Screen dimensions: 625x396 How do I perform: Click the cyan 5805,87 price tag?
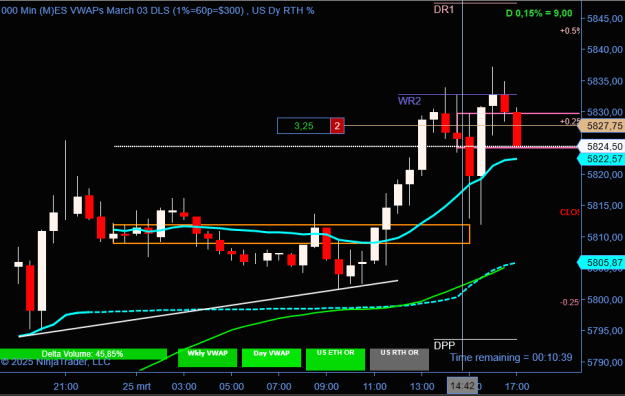coord(601,262)
